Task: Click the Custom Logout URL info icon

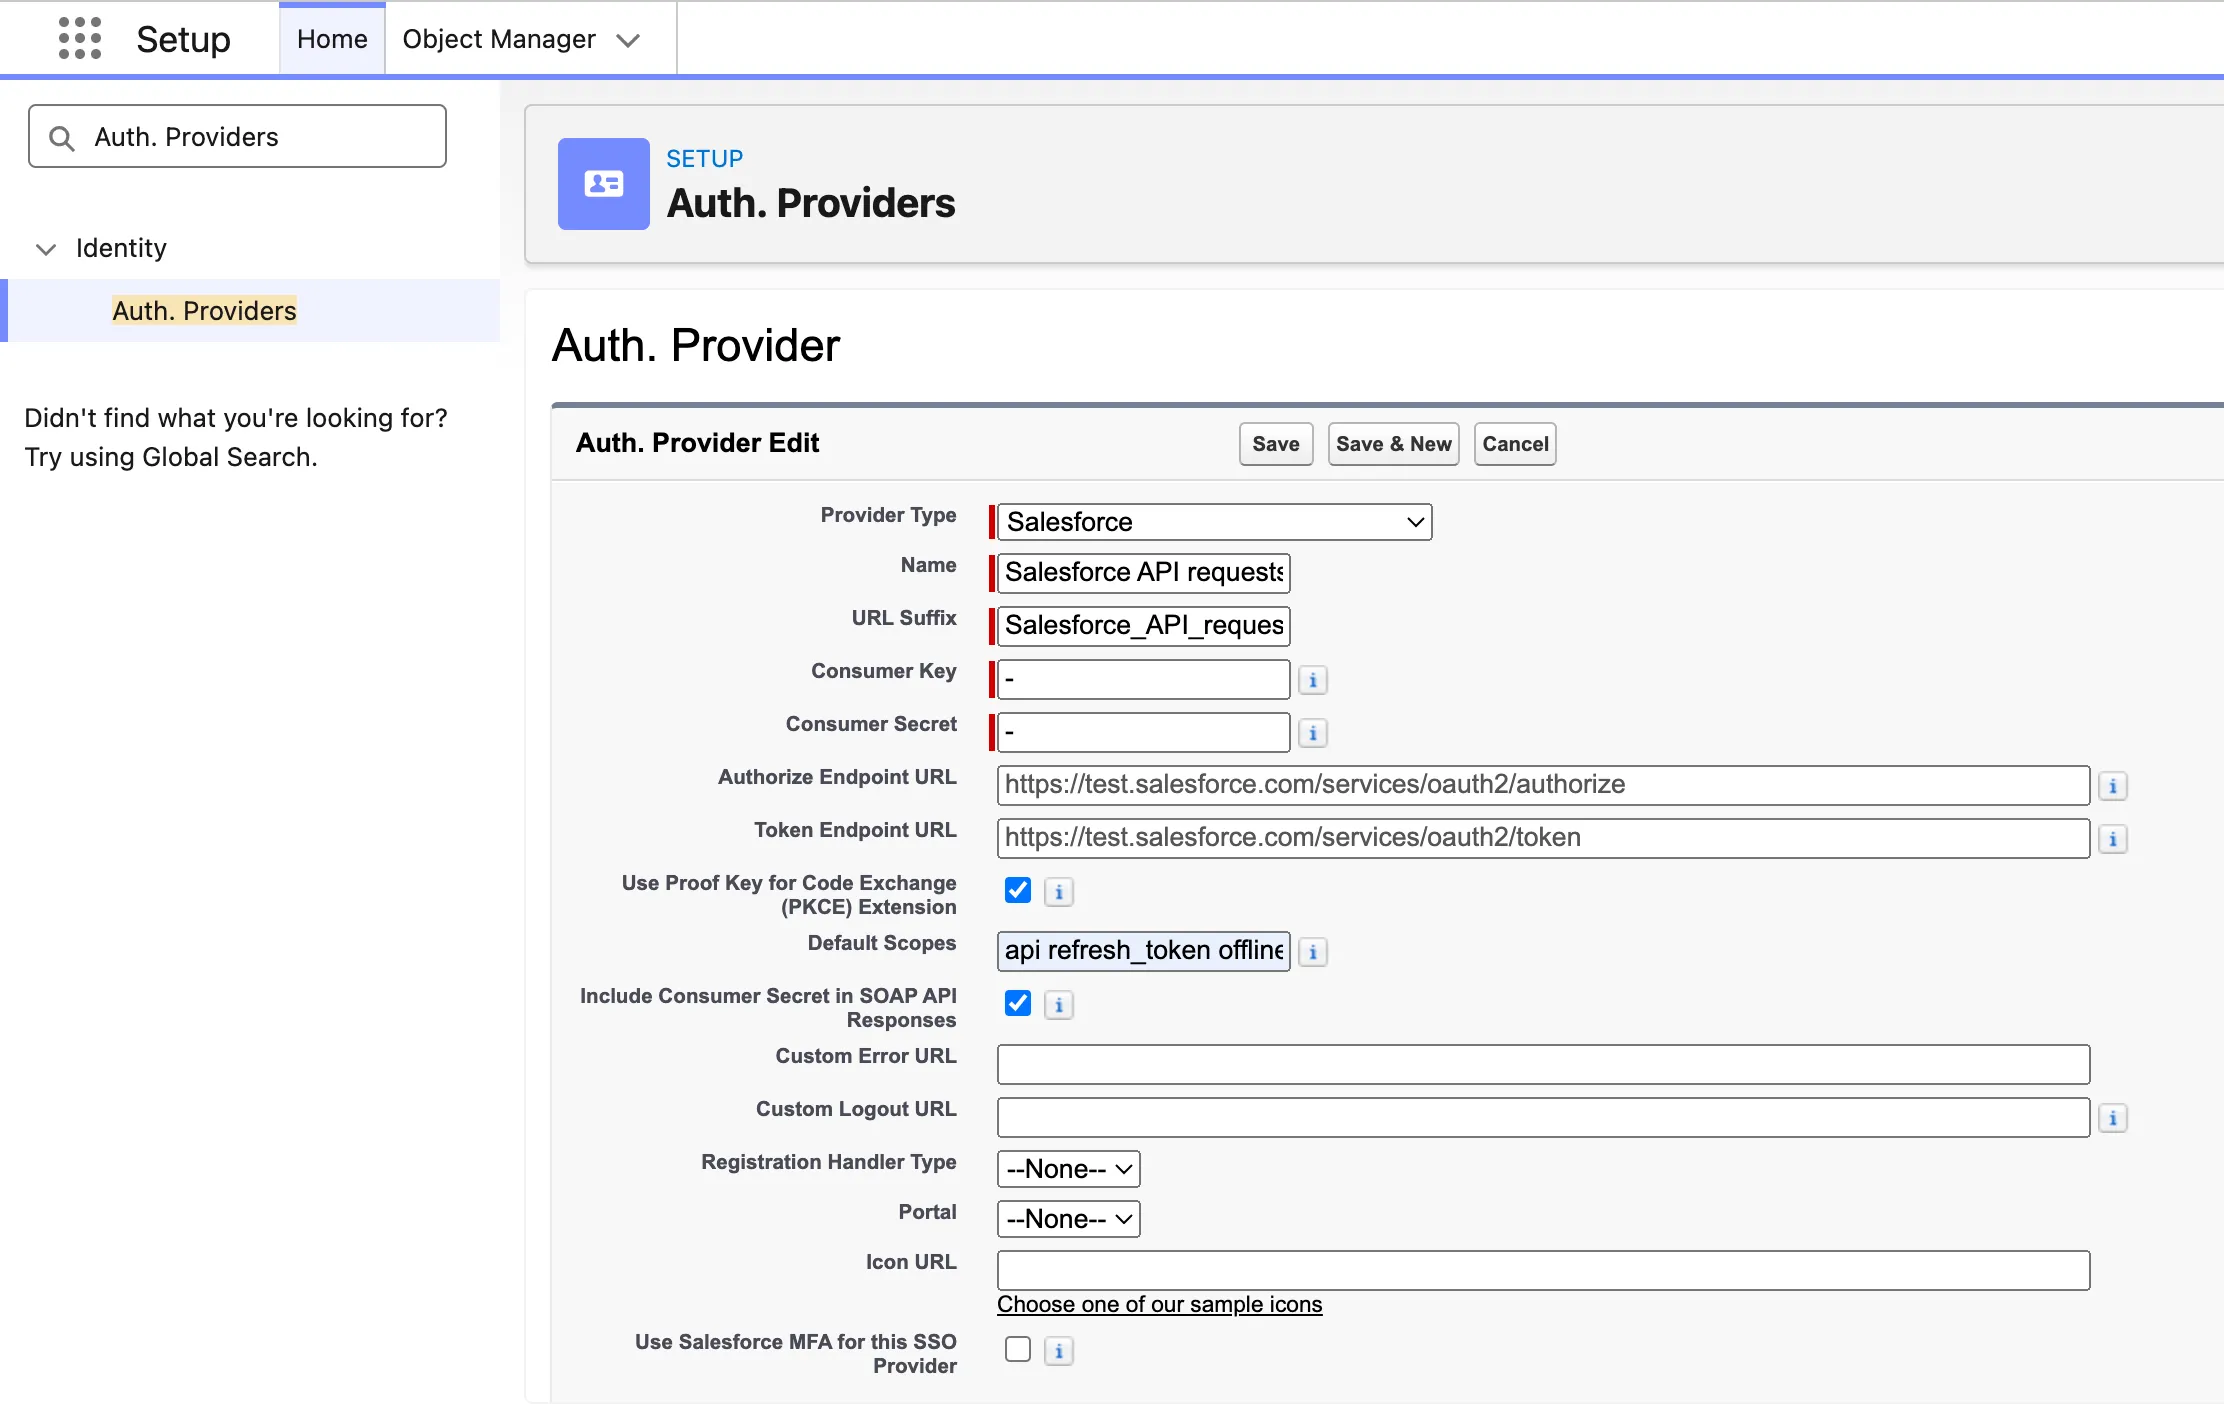Action: 2112,1118
